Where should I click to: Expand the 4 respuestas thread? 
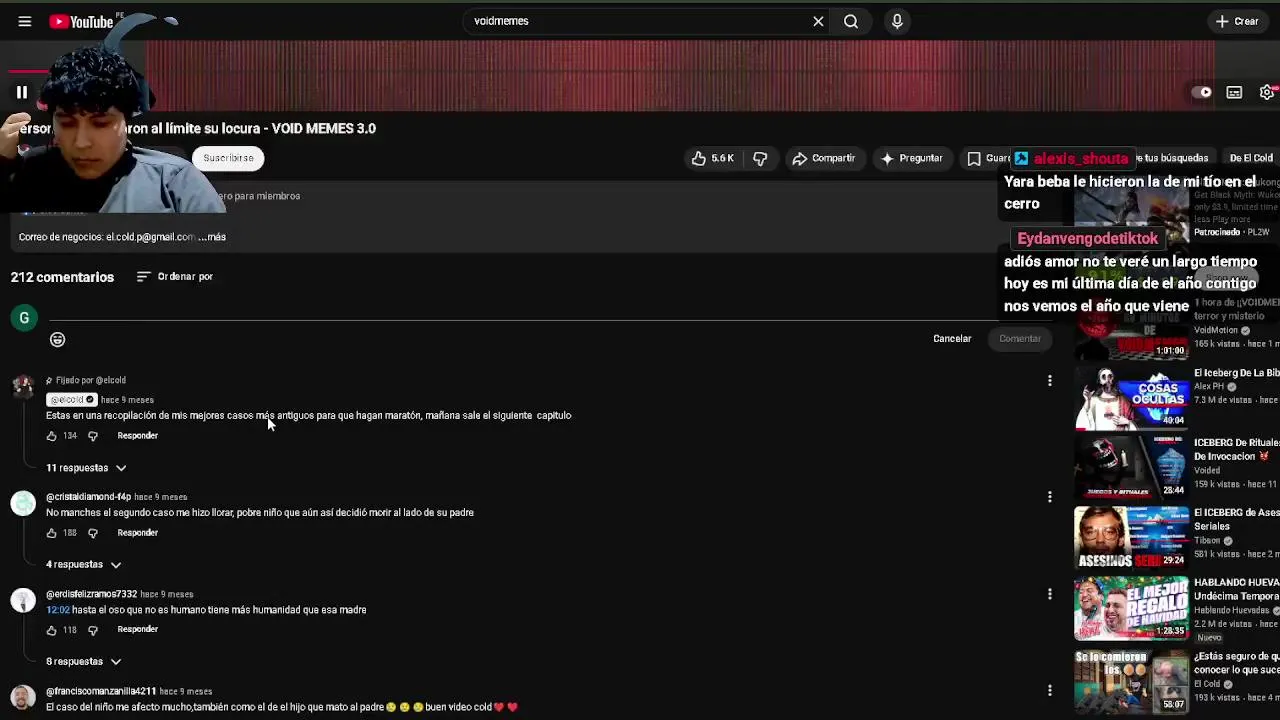83,565
